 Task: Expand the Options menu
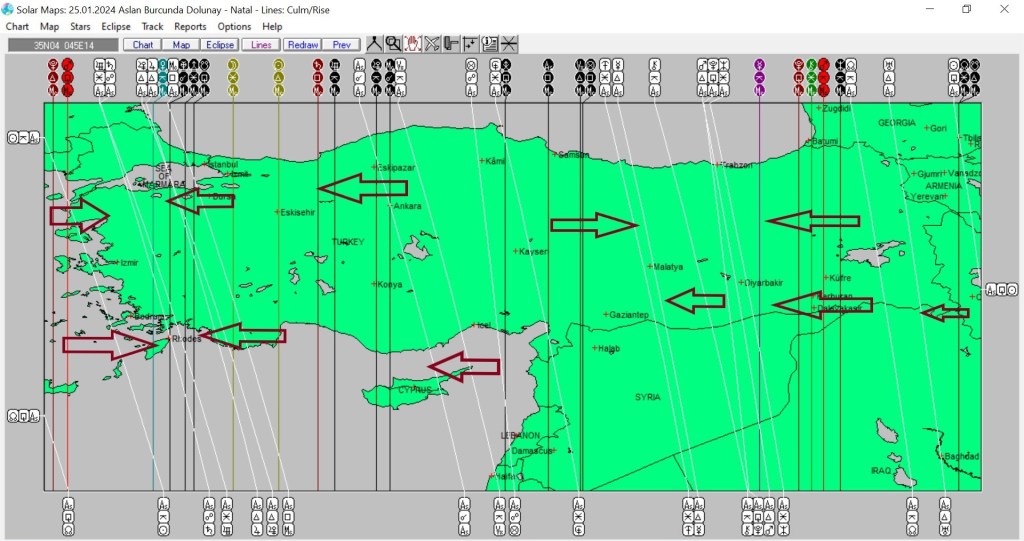[x=234, y=26]
